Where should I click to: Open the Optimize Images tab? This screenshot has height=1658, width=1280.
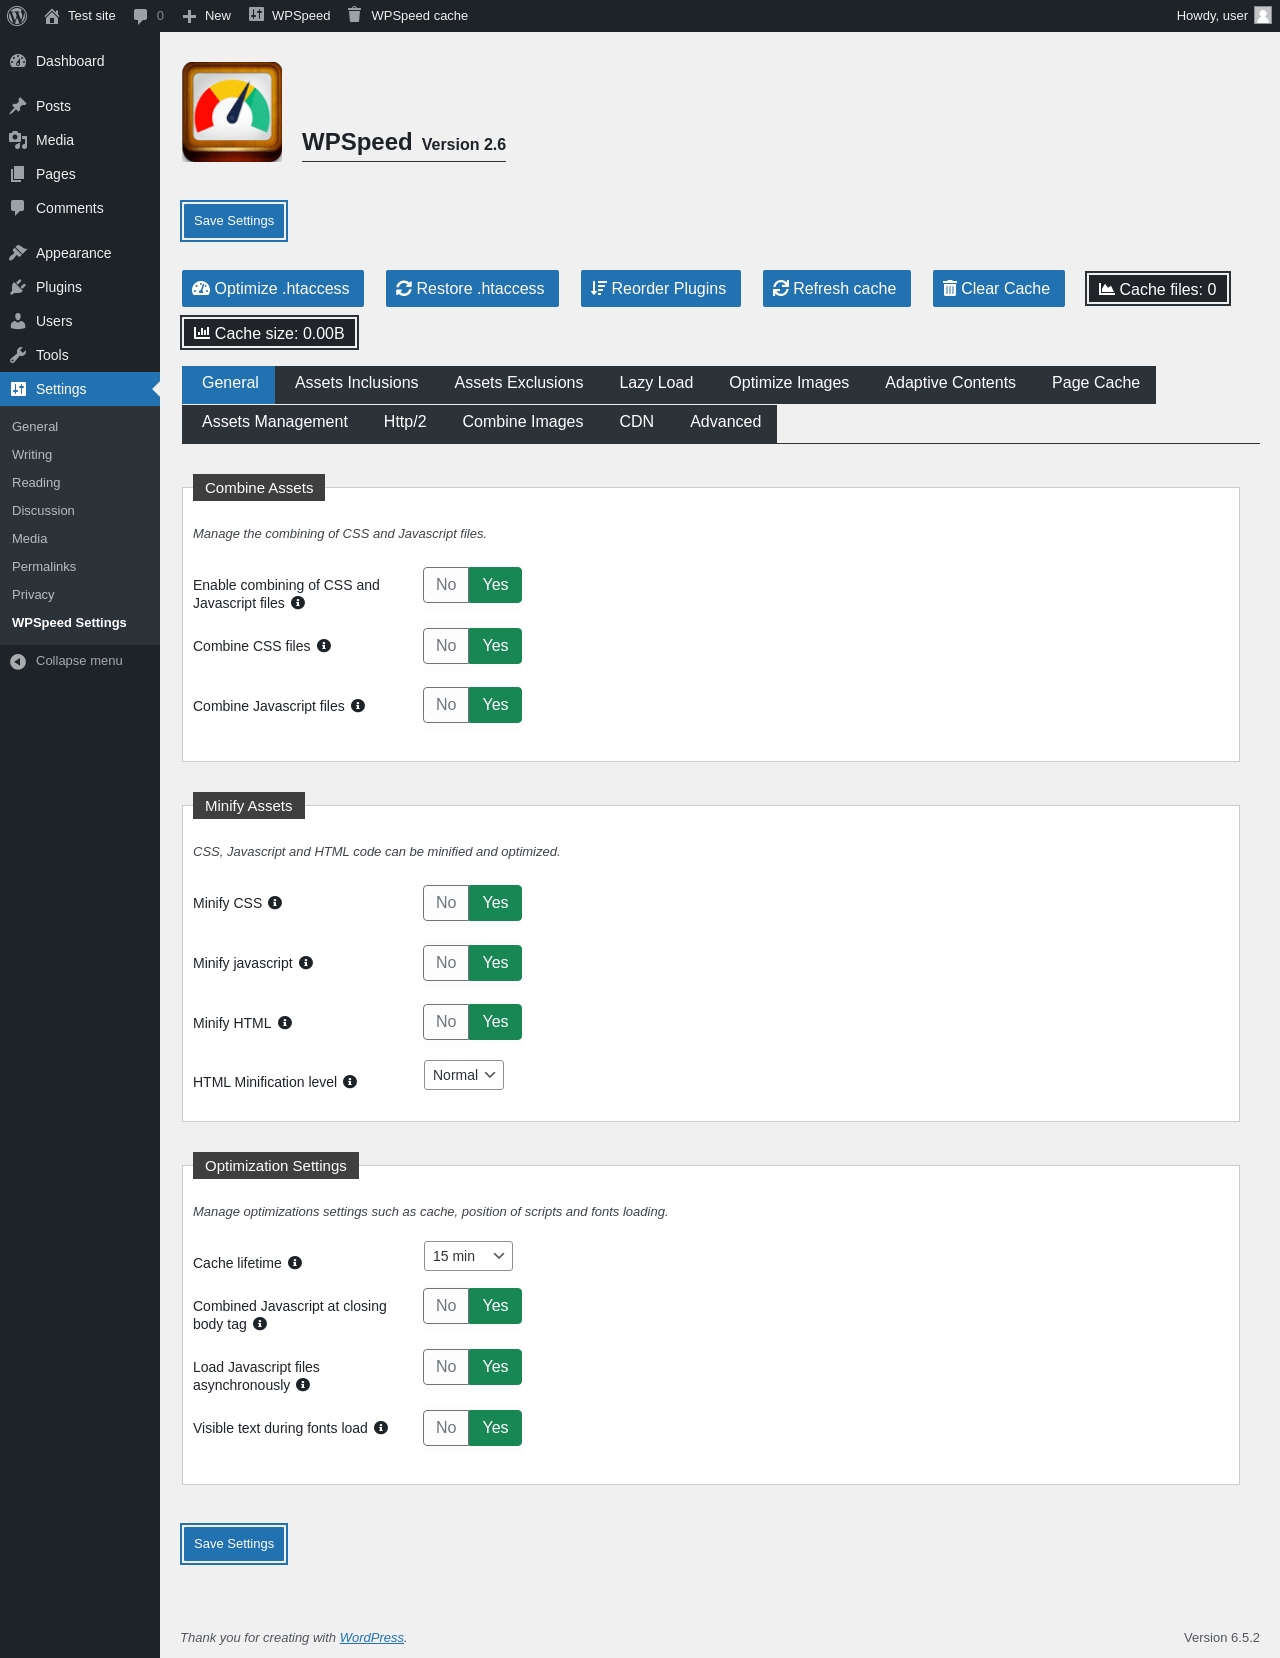pos(789,383)
